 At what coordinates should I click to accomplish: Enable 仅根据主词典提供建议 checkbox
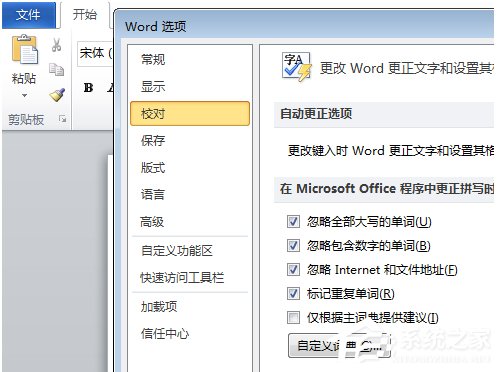293,317
